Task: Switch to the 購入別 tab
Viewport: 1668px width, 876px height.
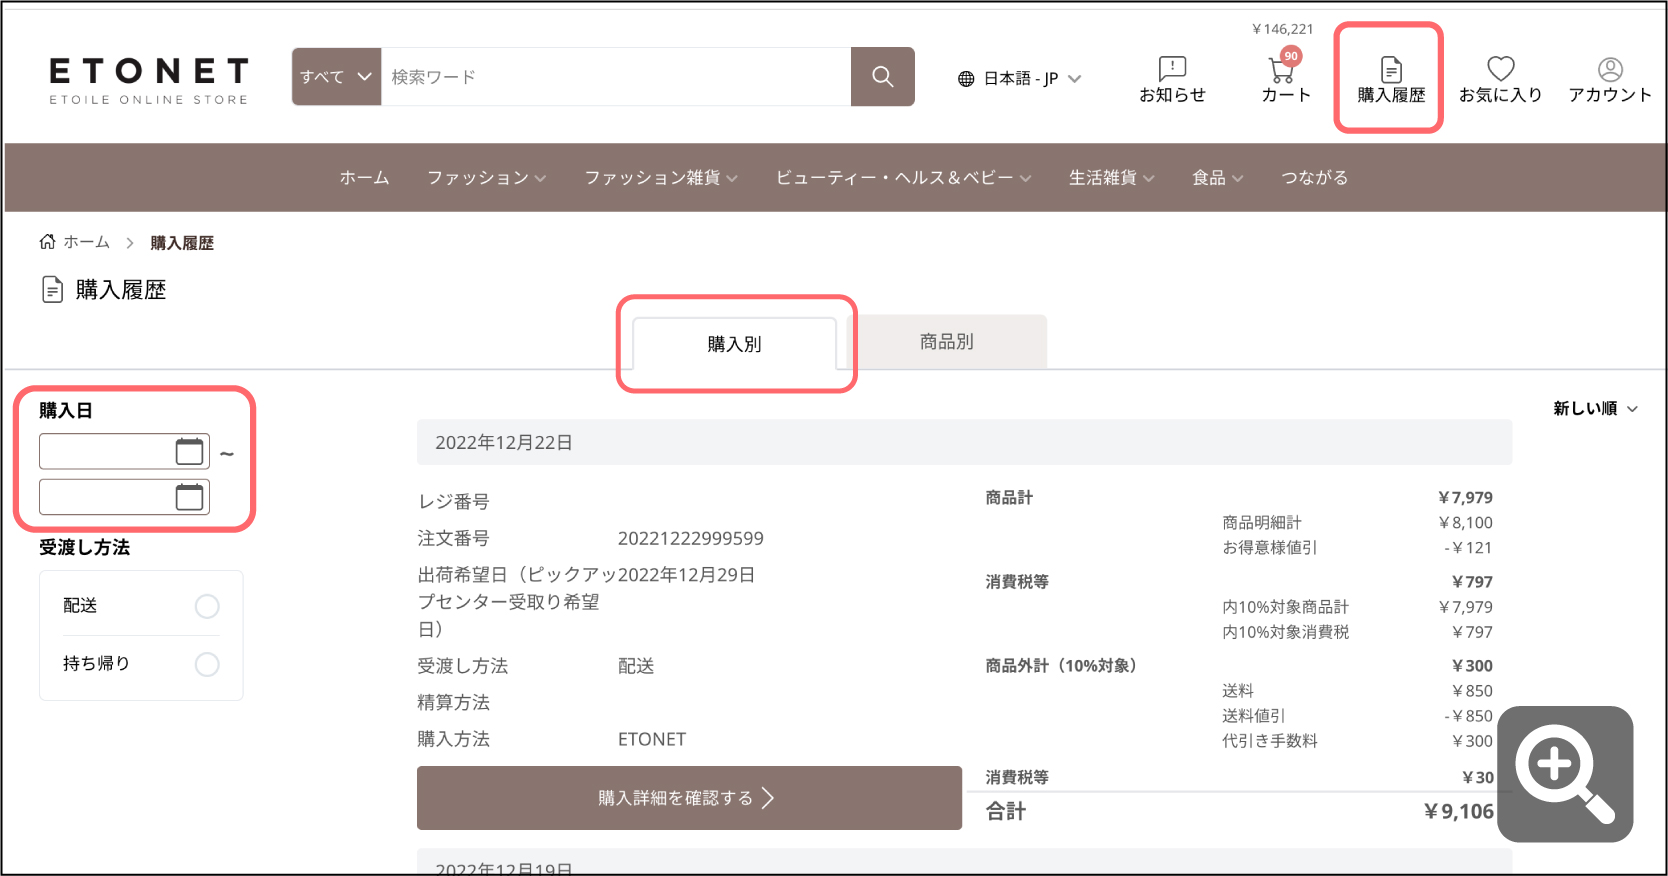Action: (734, 343)
